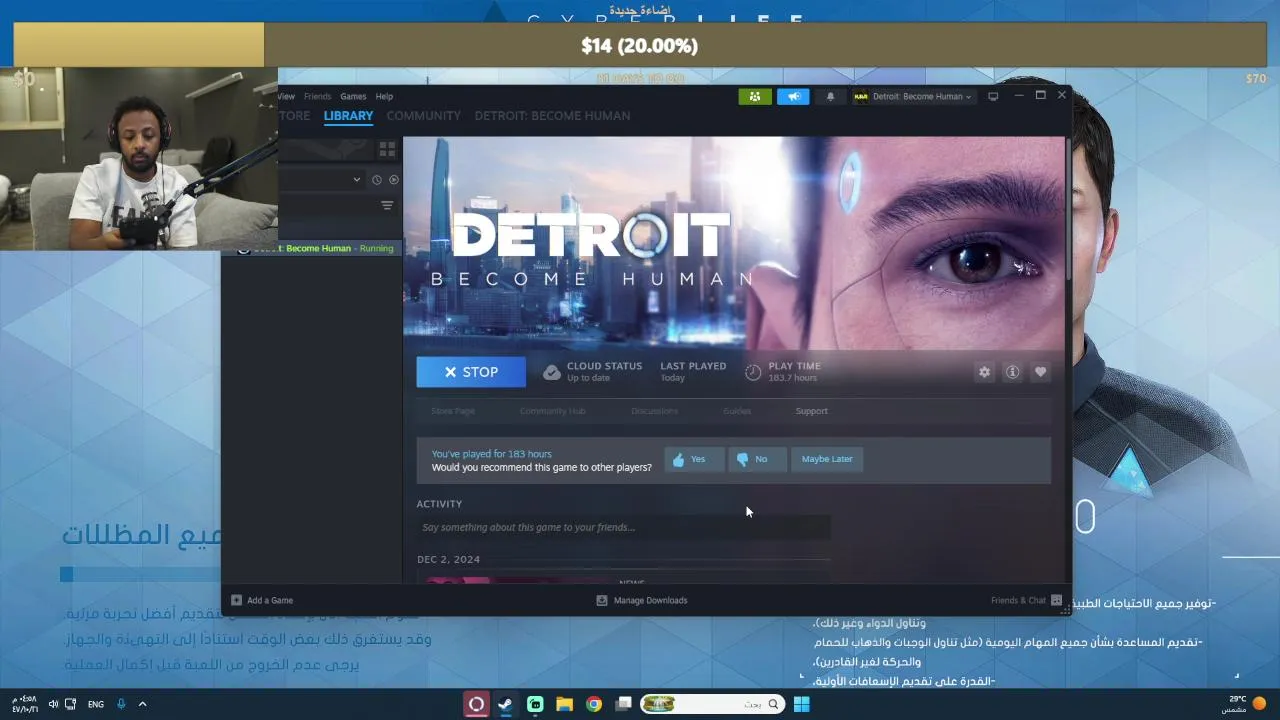1280x720 pixels.
Task: Dismiss review prompt with Maybe Later
Action: (x=827, y=459)
